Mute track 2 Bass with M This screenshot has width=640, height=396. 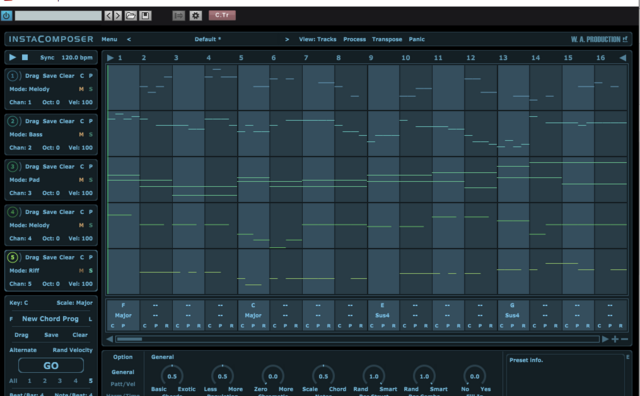(81, 134)
